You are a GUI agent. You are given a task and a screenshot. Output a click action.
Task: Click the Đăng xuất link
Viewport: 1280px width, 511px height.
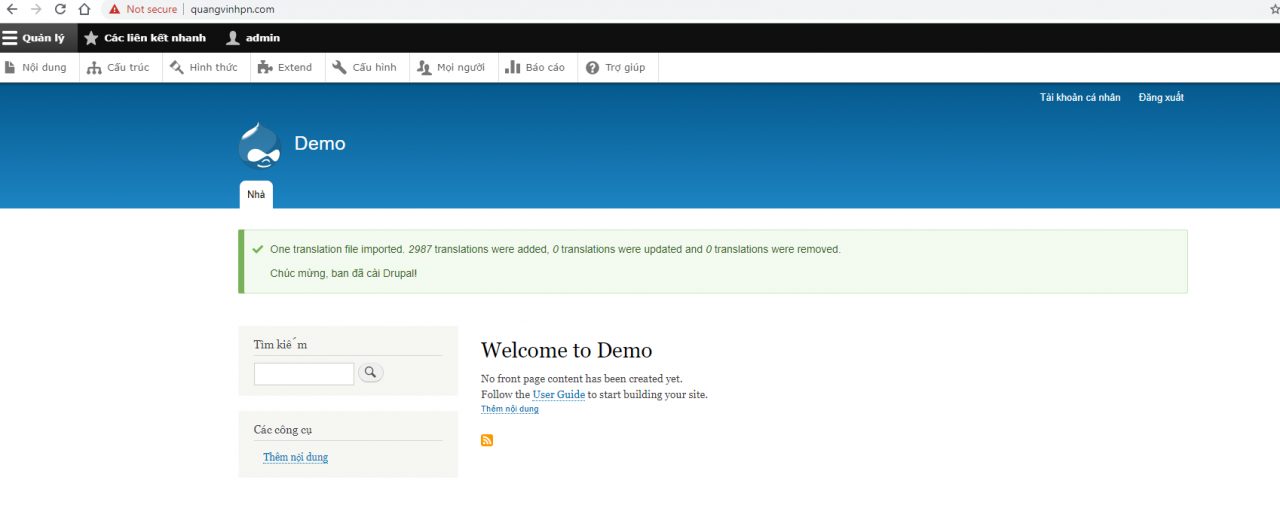coord(1160,97)
